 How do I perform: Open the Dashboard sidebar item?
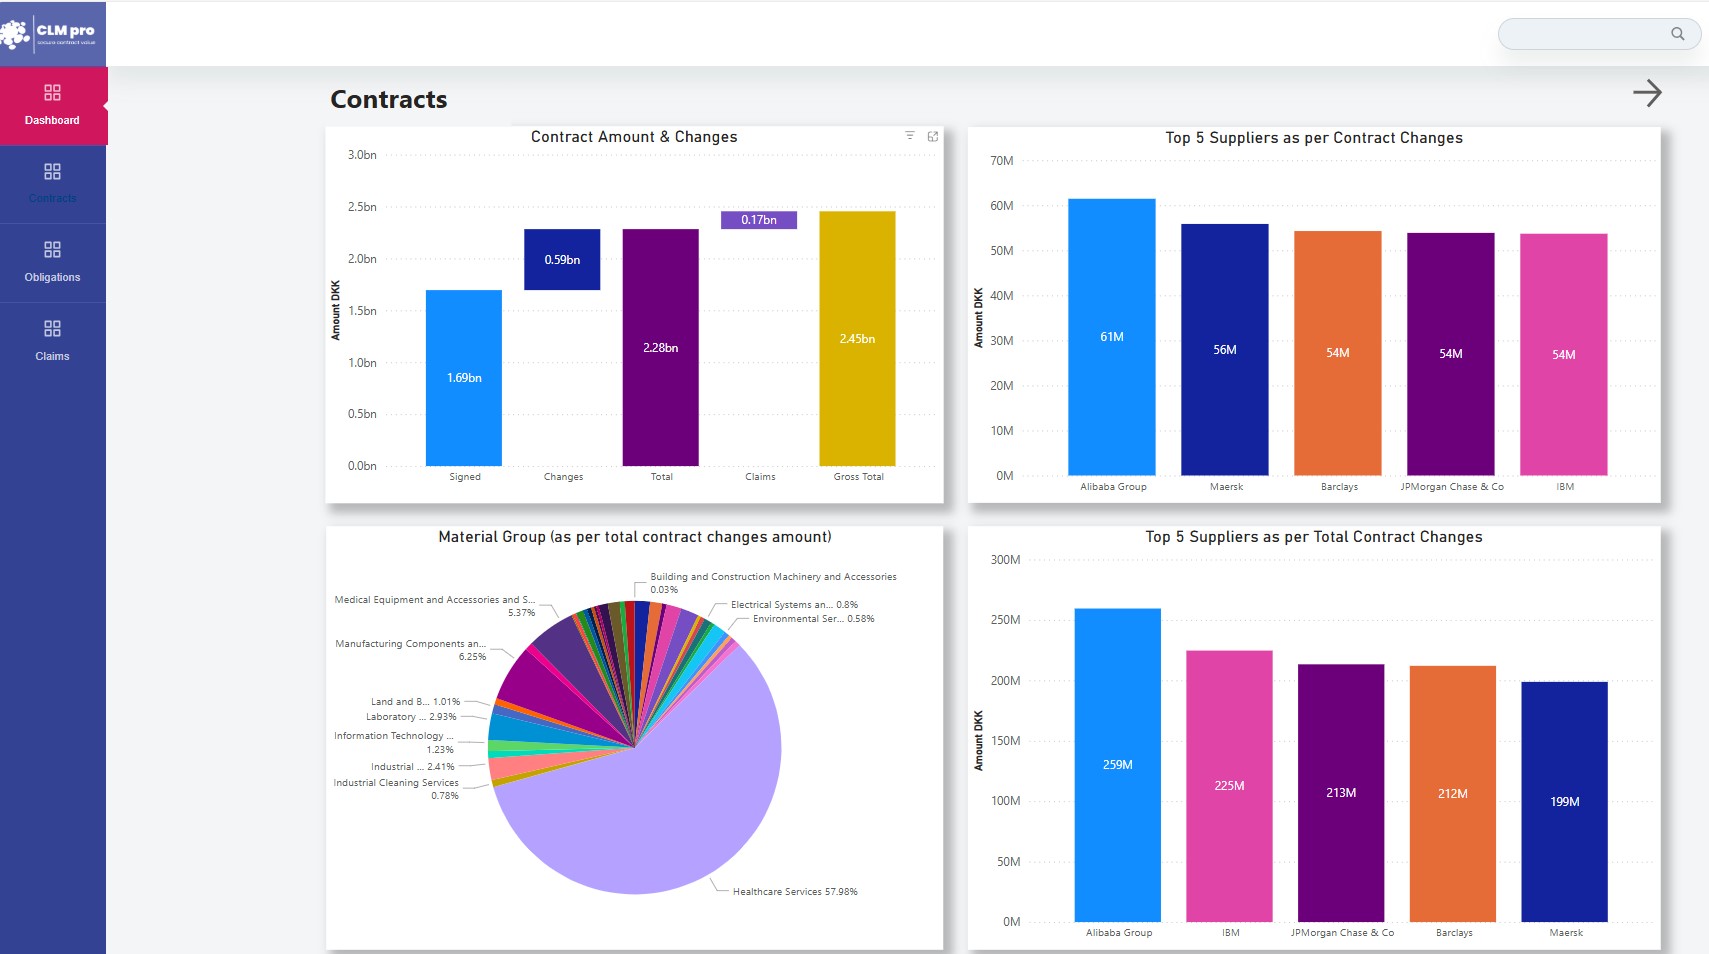(52, 106)
